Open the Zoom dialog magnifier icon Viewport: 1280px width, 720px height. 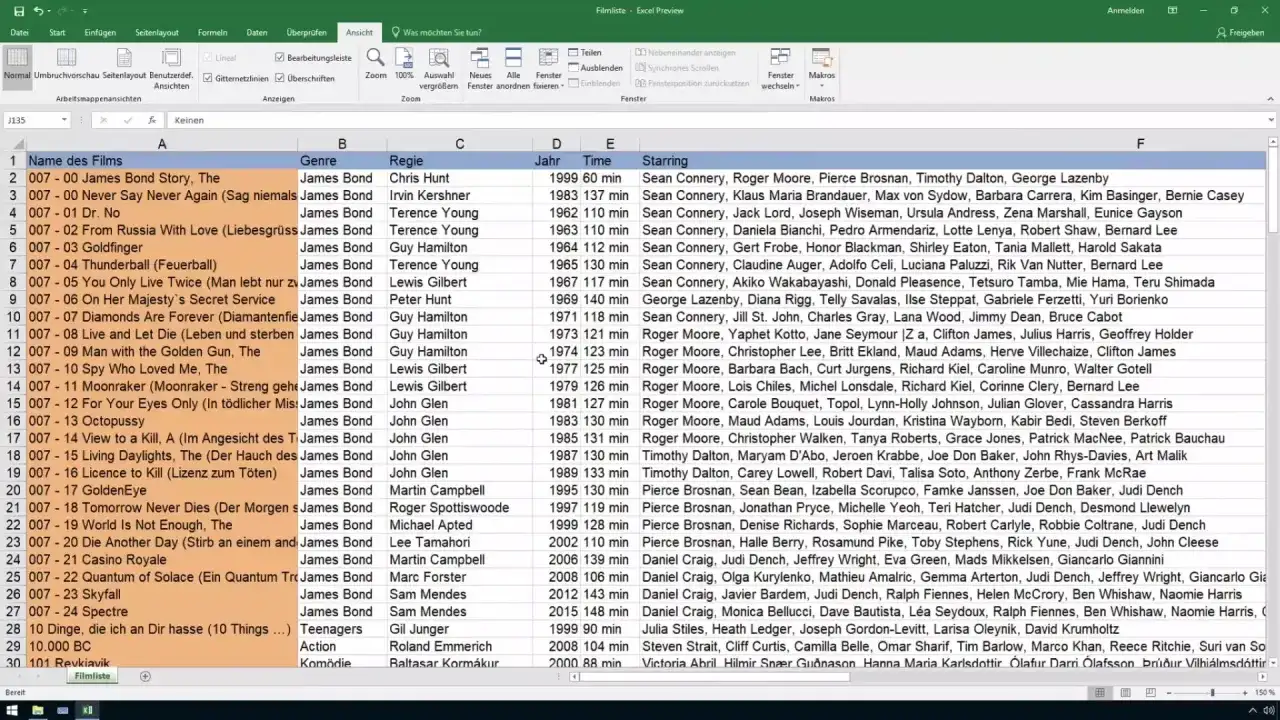pos(375,59)
